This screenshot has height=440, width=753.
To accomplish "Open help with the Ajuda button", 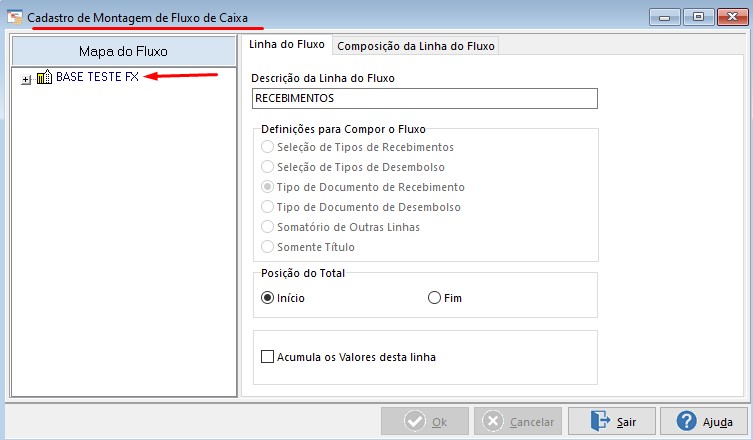I will click(704, 421).
